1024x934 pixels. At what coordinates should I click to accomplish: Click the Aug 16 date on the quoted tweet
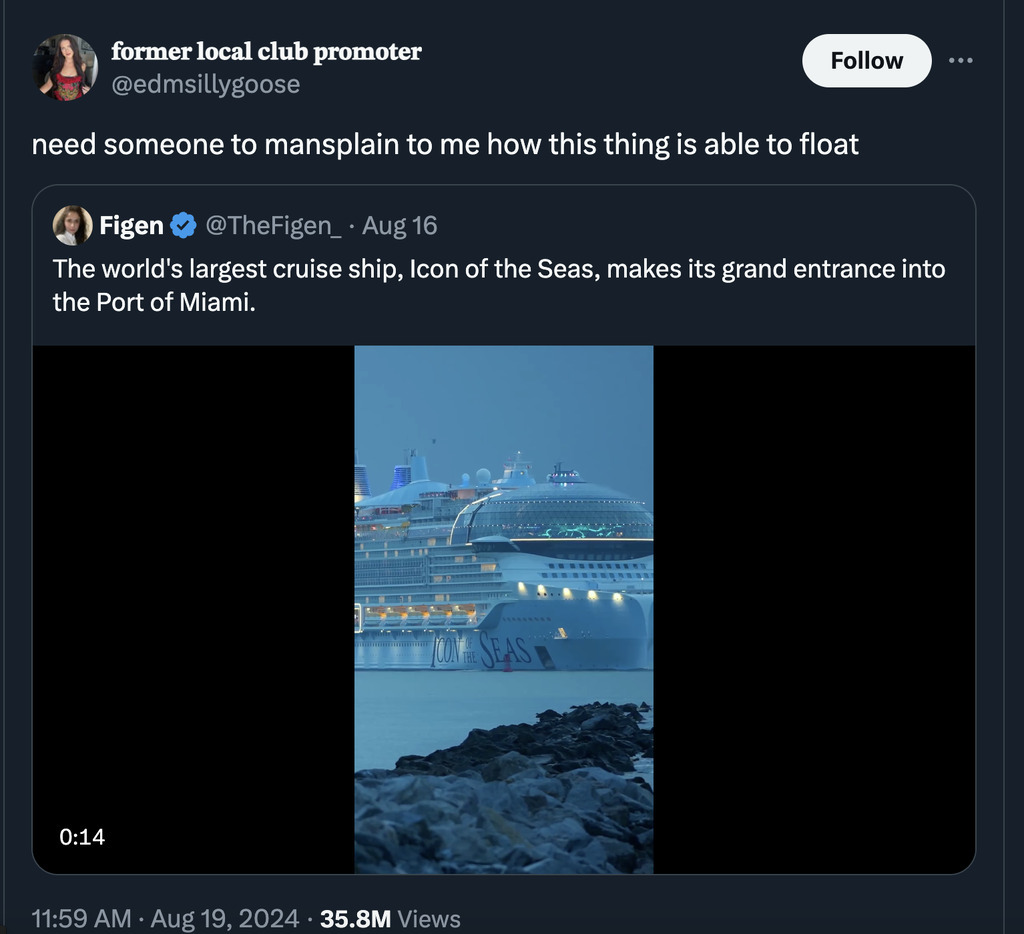point(399,226)
